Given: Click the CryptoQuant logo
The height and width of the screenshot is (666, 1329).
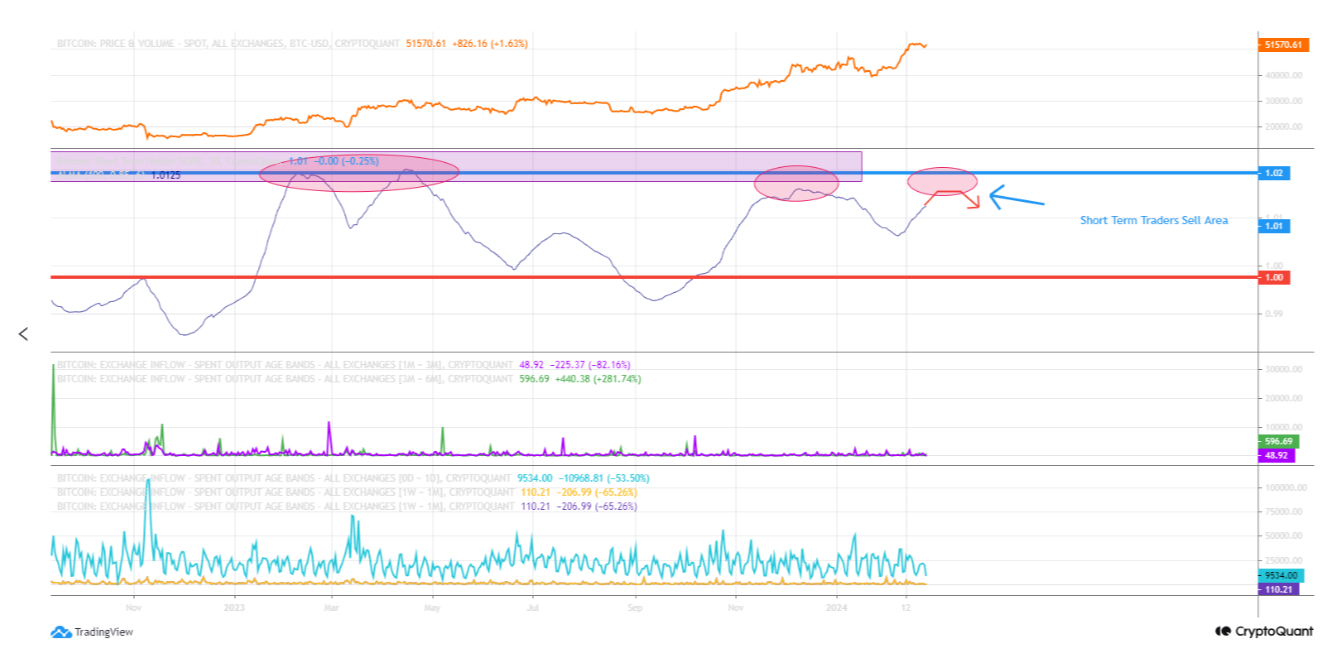Looking at the screenshot, I should click(x=1262, y=632).
